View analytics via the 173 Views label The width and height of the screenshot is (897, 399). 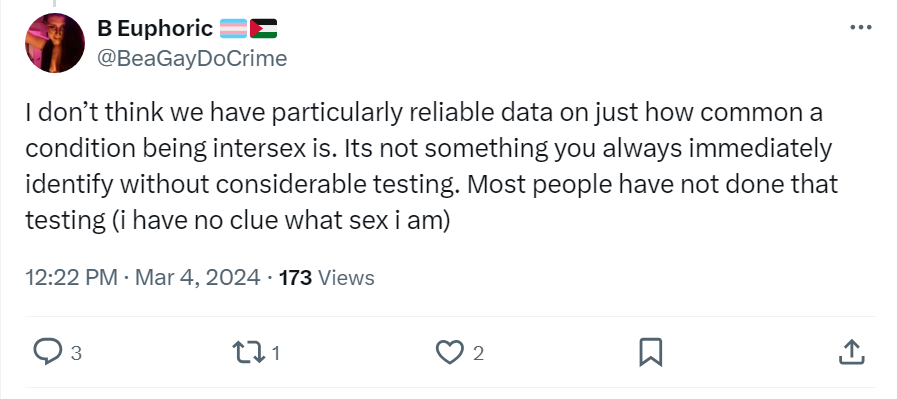[x=326, y=278]
